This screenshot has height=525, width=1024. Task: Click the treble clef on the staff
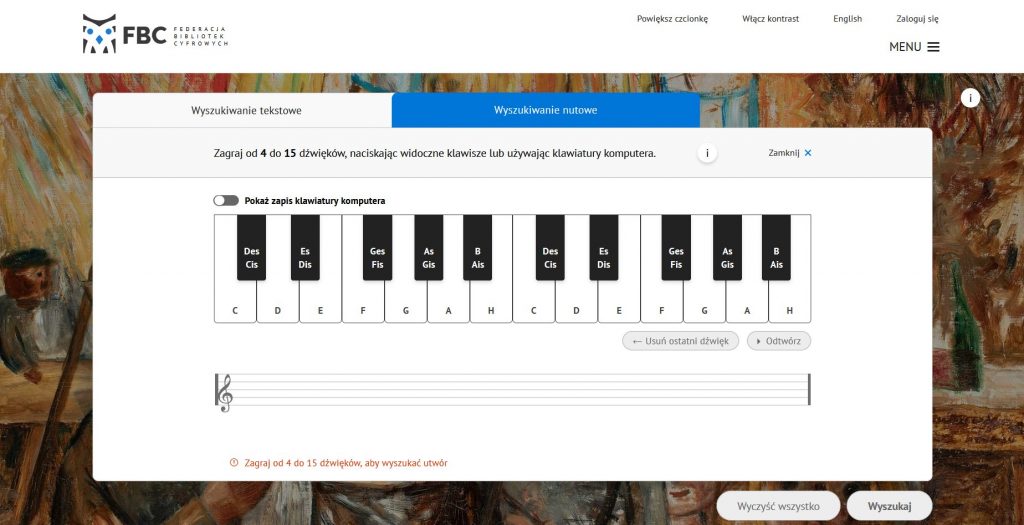coord(225,391)
